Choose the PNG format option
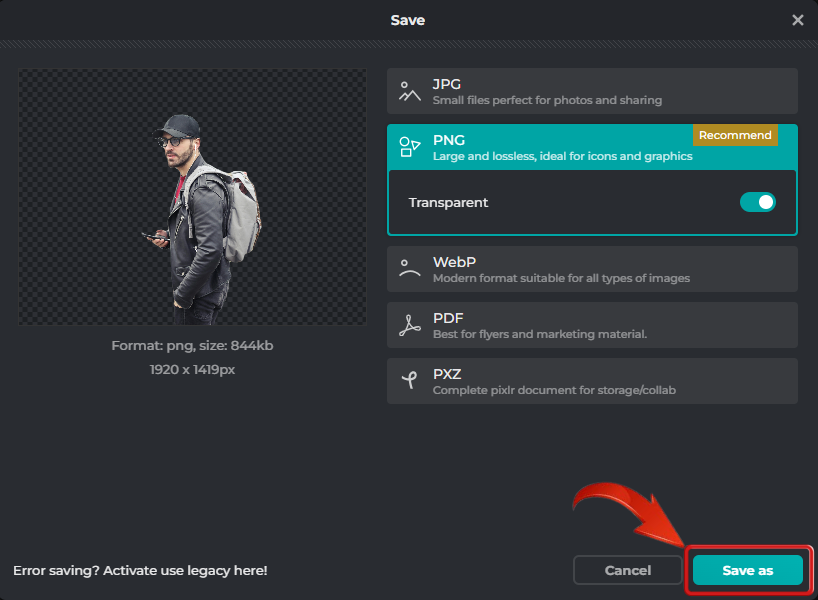This screenshot has width=818, height=600. click(x=592, y=147)
